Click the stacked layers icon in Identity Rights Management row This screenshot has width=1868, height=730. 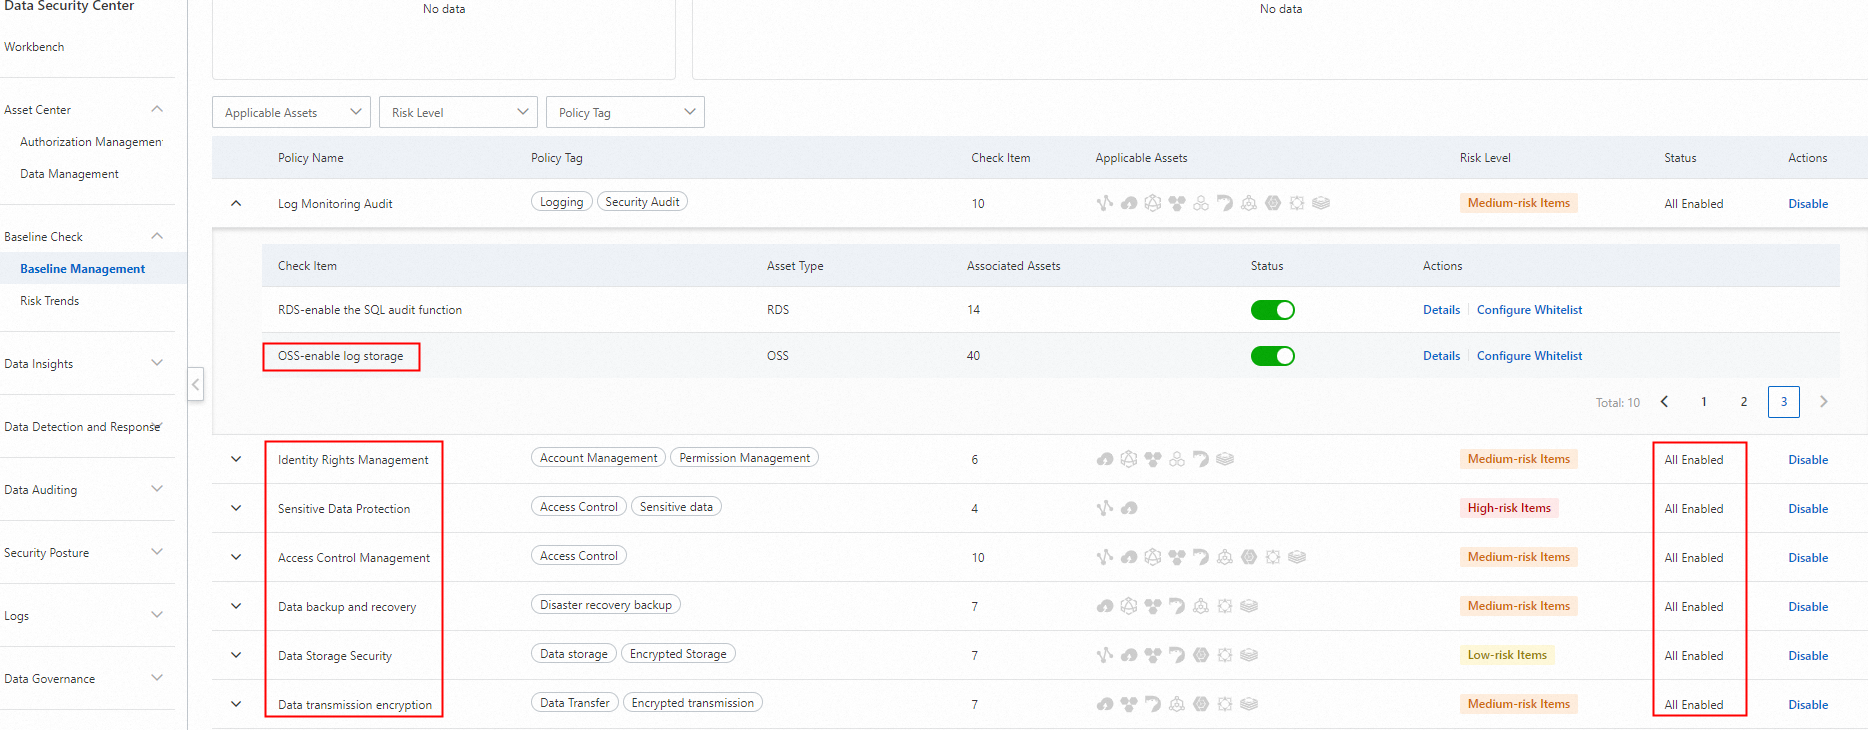[x=1225, y=459]
